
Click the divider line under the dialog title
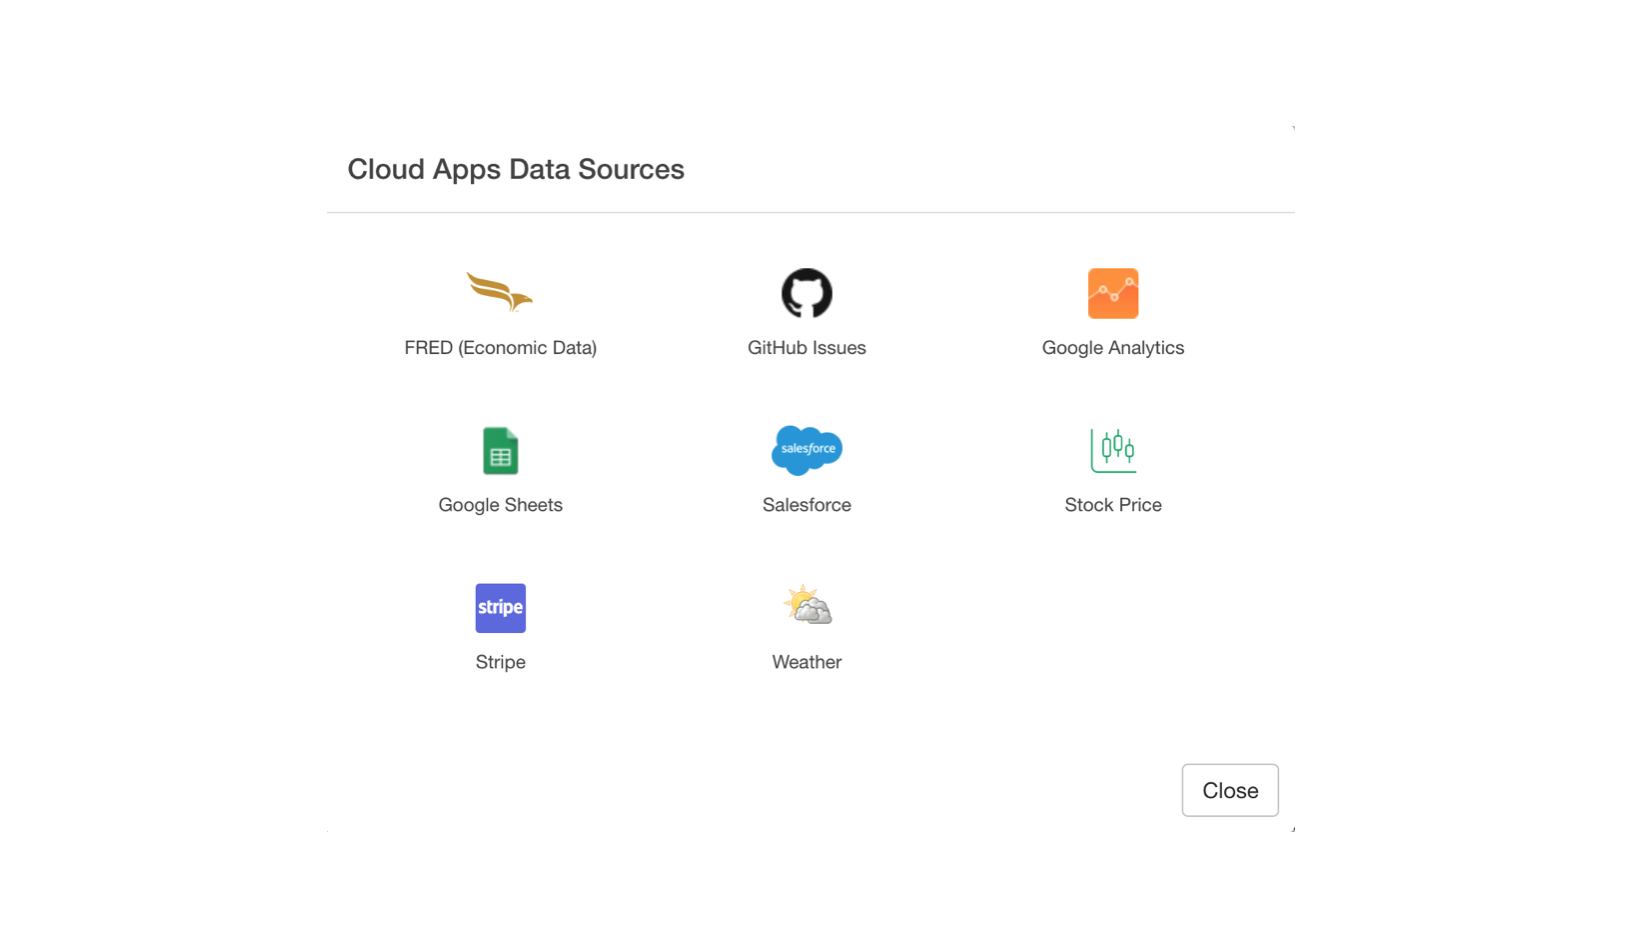(x=810, y=212)
